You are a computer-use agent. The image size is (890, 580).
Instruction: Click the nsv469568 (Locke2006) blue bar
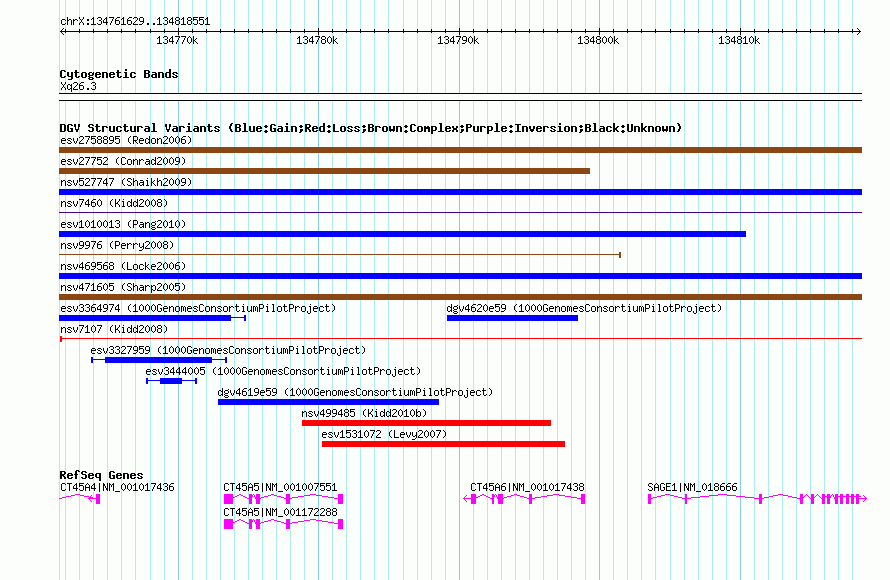tap(460, 276)
